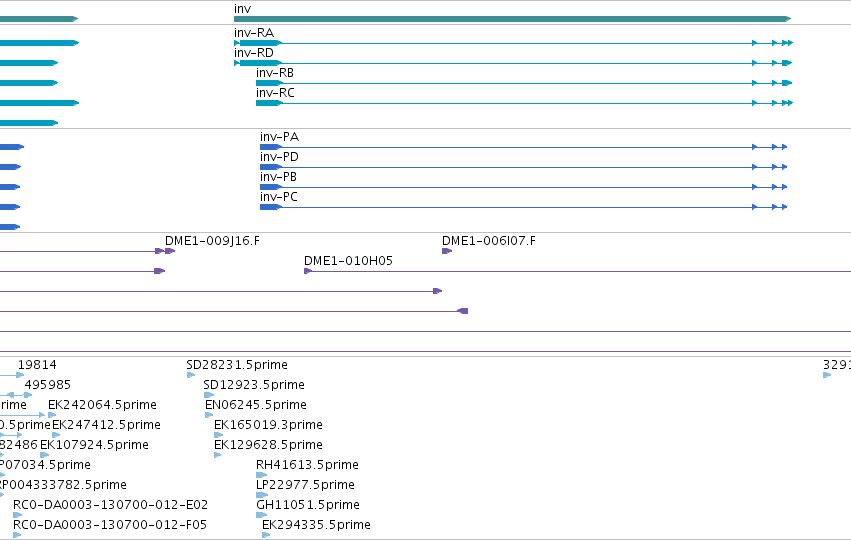Select the LP22977.5prime EST label
This screenshot has width=851, height=540.
click(305, 485)
